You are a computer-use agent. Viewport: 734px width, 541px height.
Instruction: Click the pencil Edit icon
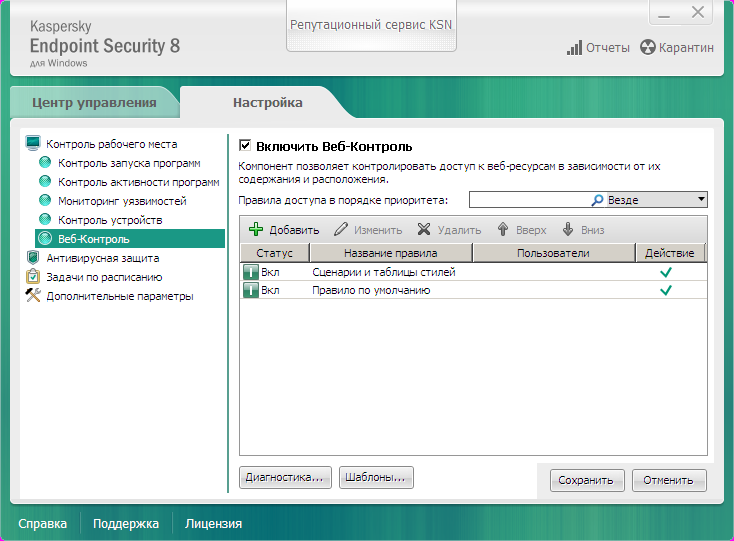point(341,229)
